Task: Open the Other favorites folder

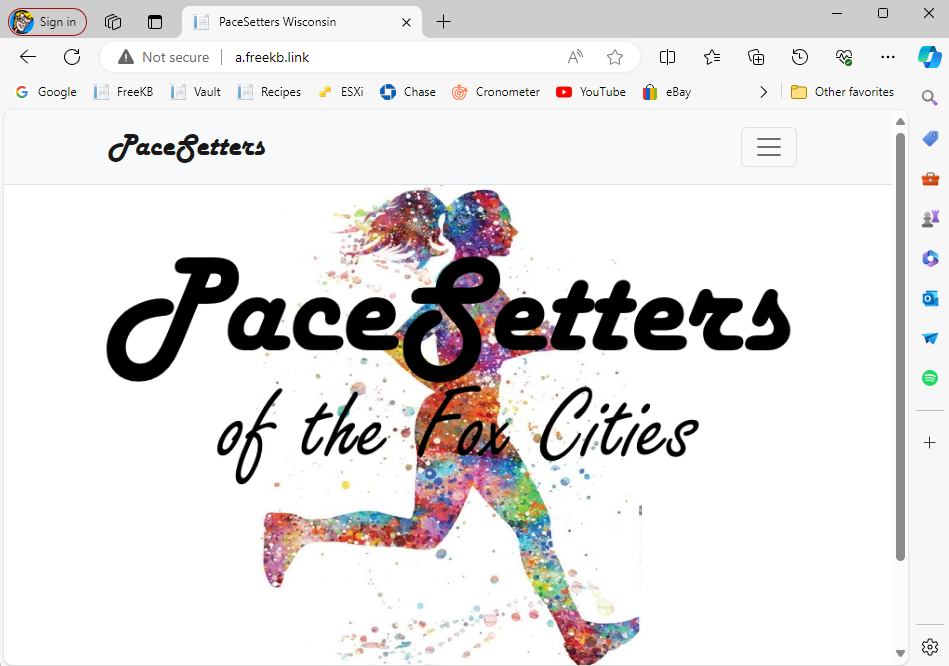Action: [x=842, y=92]
